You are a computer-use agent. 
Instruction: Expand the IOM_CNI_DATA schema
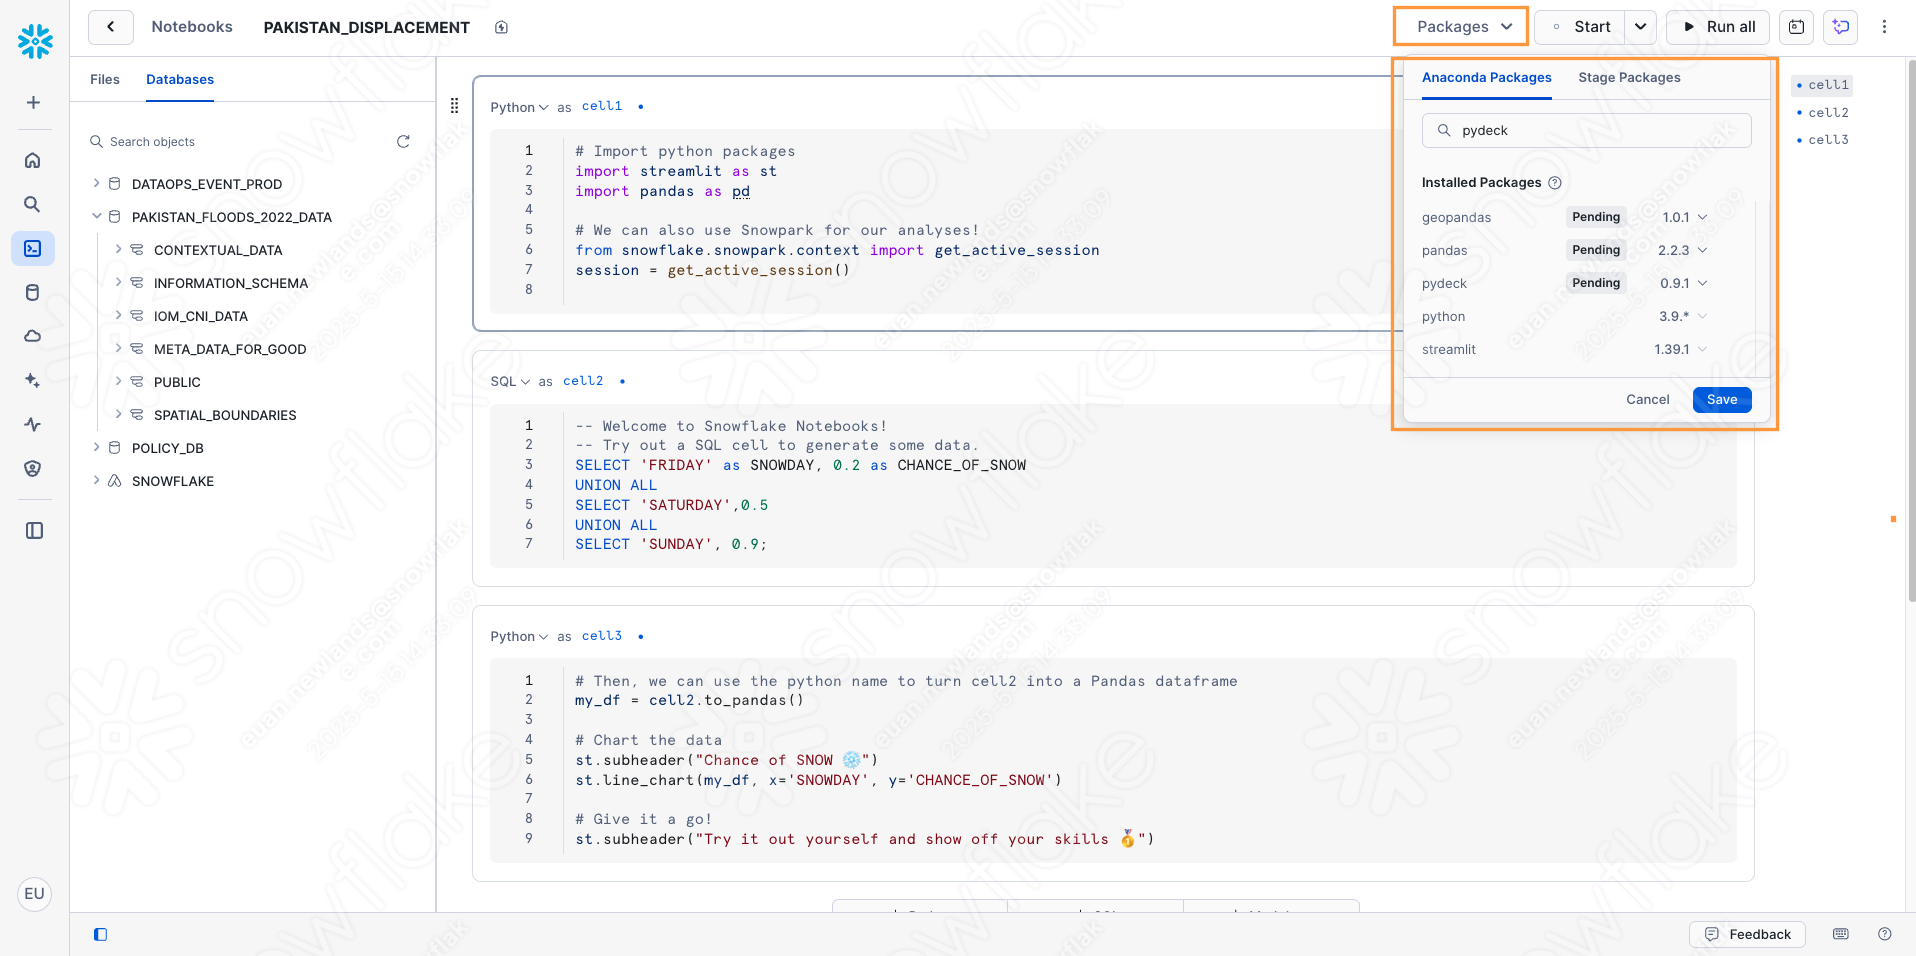118,315
